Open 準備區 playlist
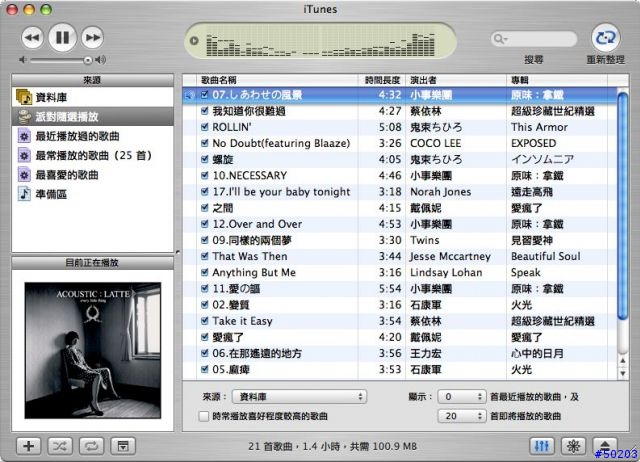The height and width of the screenshot is (462, 640). (x=93, y=194)
